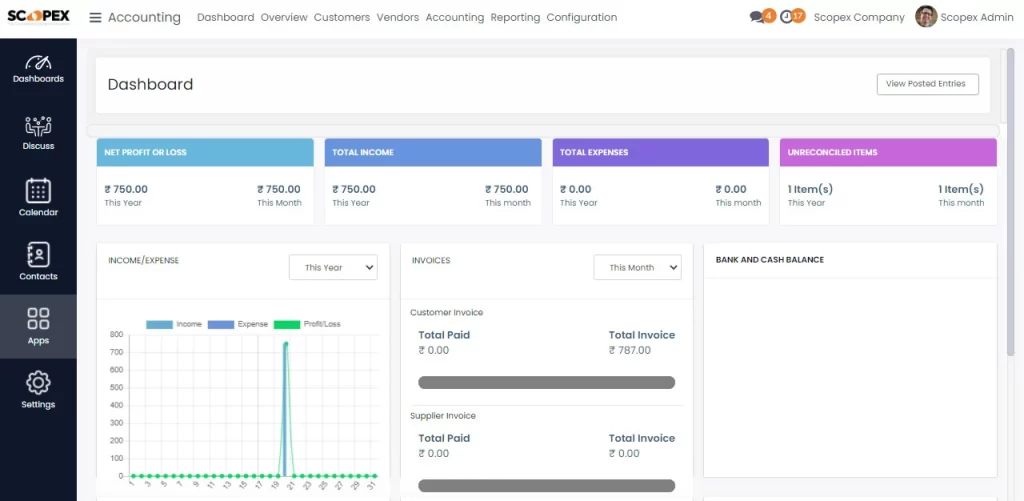This screenshot has height=501, width=1024.
Task: Open the Overview menu
Action: tap(284, 18)
